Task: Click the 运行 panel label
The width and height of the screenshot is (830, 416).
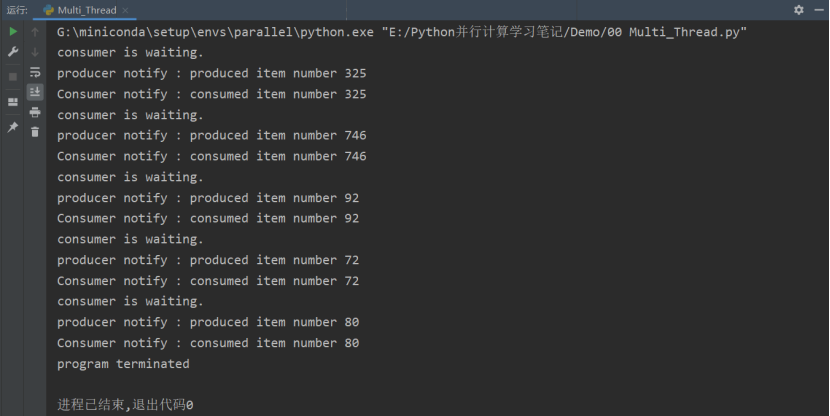Action: pos(17,10)
